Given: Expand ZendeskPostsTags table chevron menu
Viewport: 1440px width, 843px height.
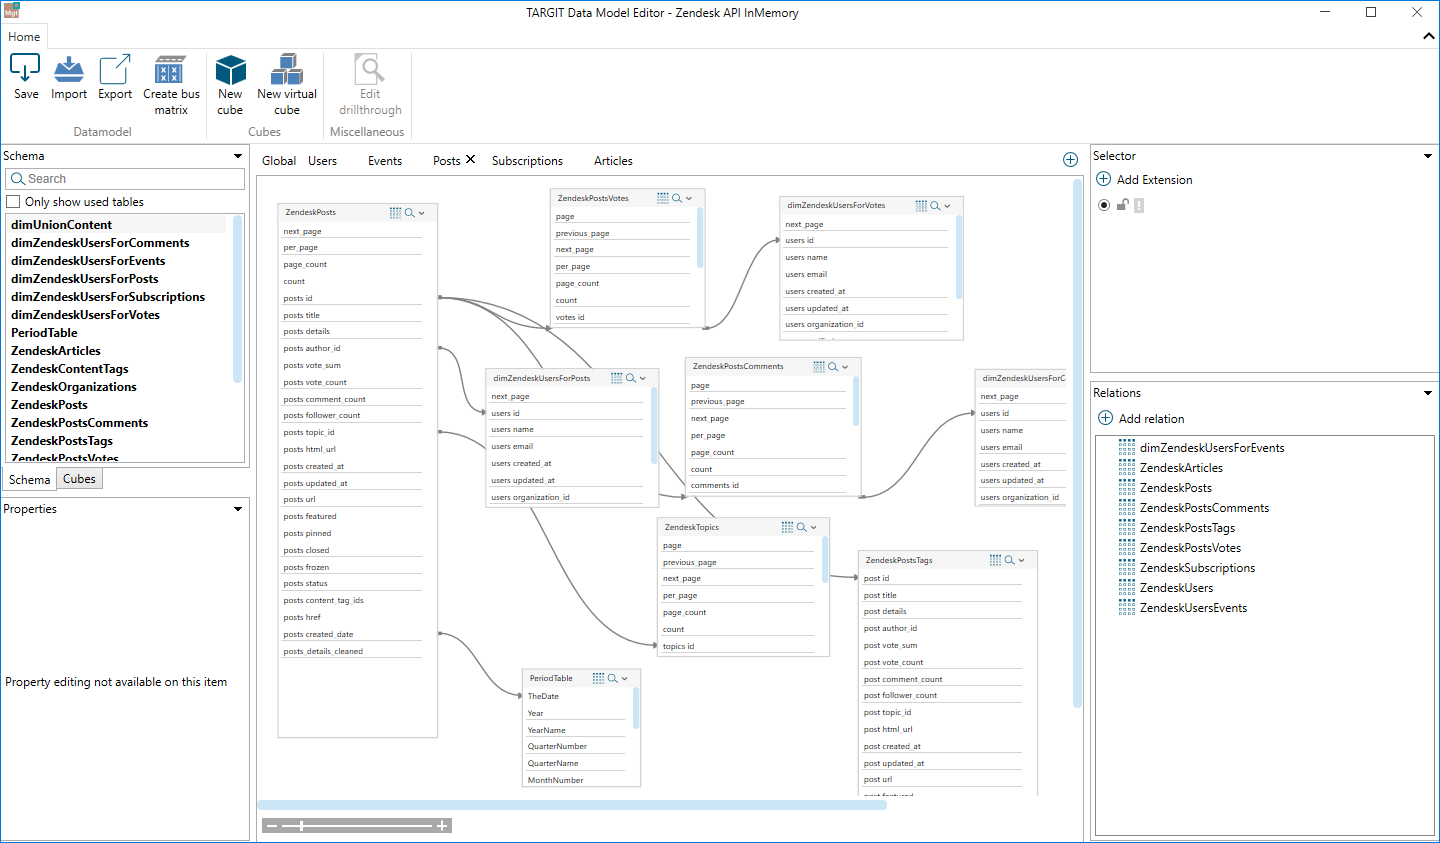Looking at the screenshot, I should tap(1022, 561).
